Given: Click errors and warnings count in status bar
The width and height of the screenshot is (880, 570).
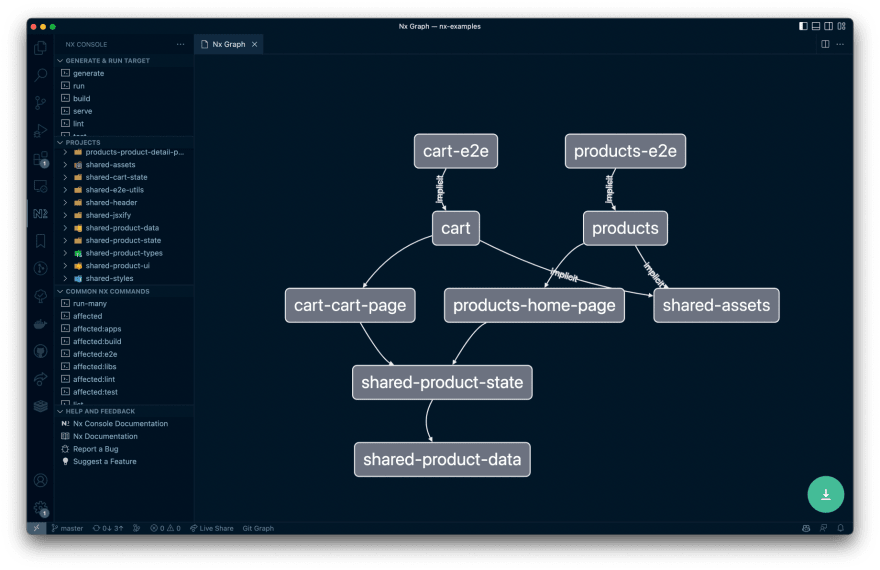Looking at the screenshot, I should (x=165, y=528).
